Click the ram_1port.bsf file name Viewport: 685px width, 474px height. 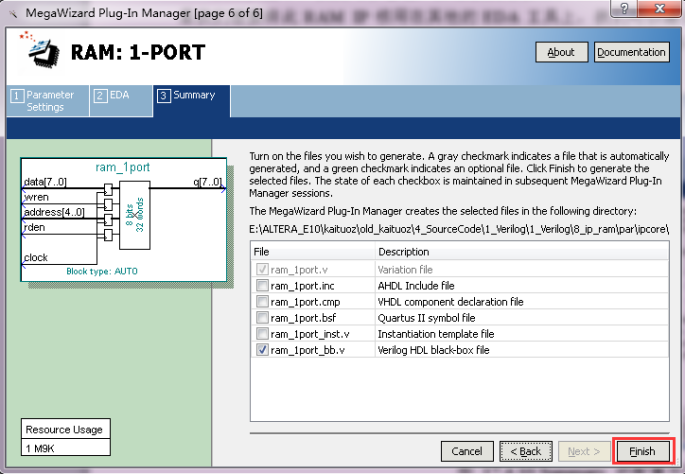[x=303, y=318]
